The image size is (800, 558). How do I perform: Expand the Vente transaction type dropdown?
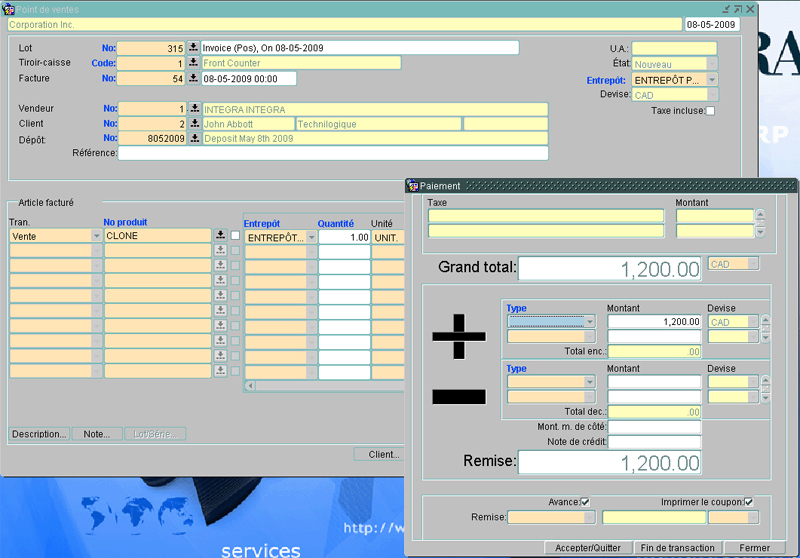(x=96, y=236)
